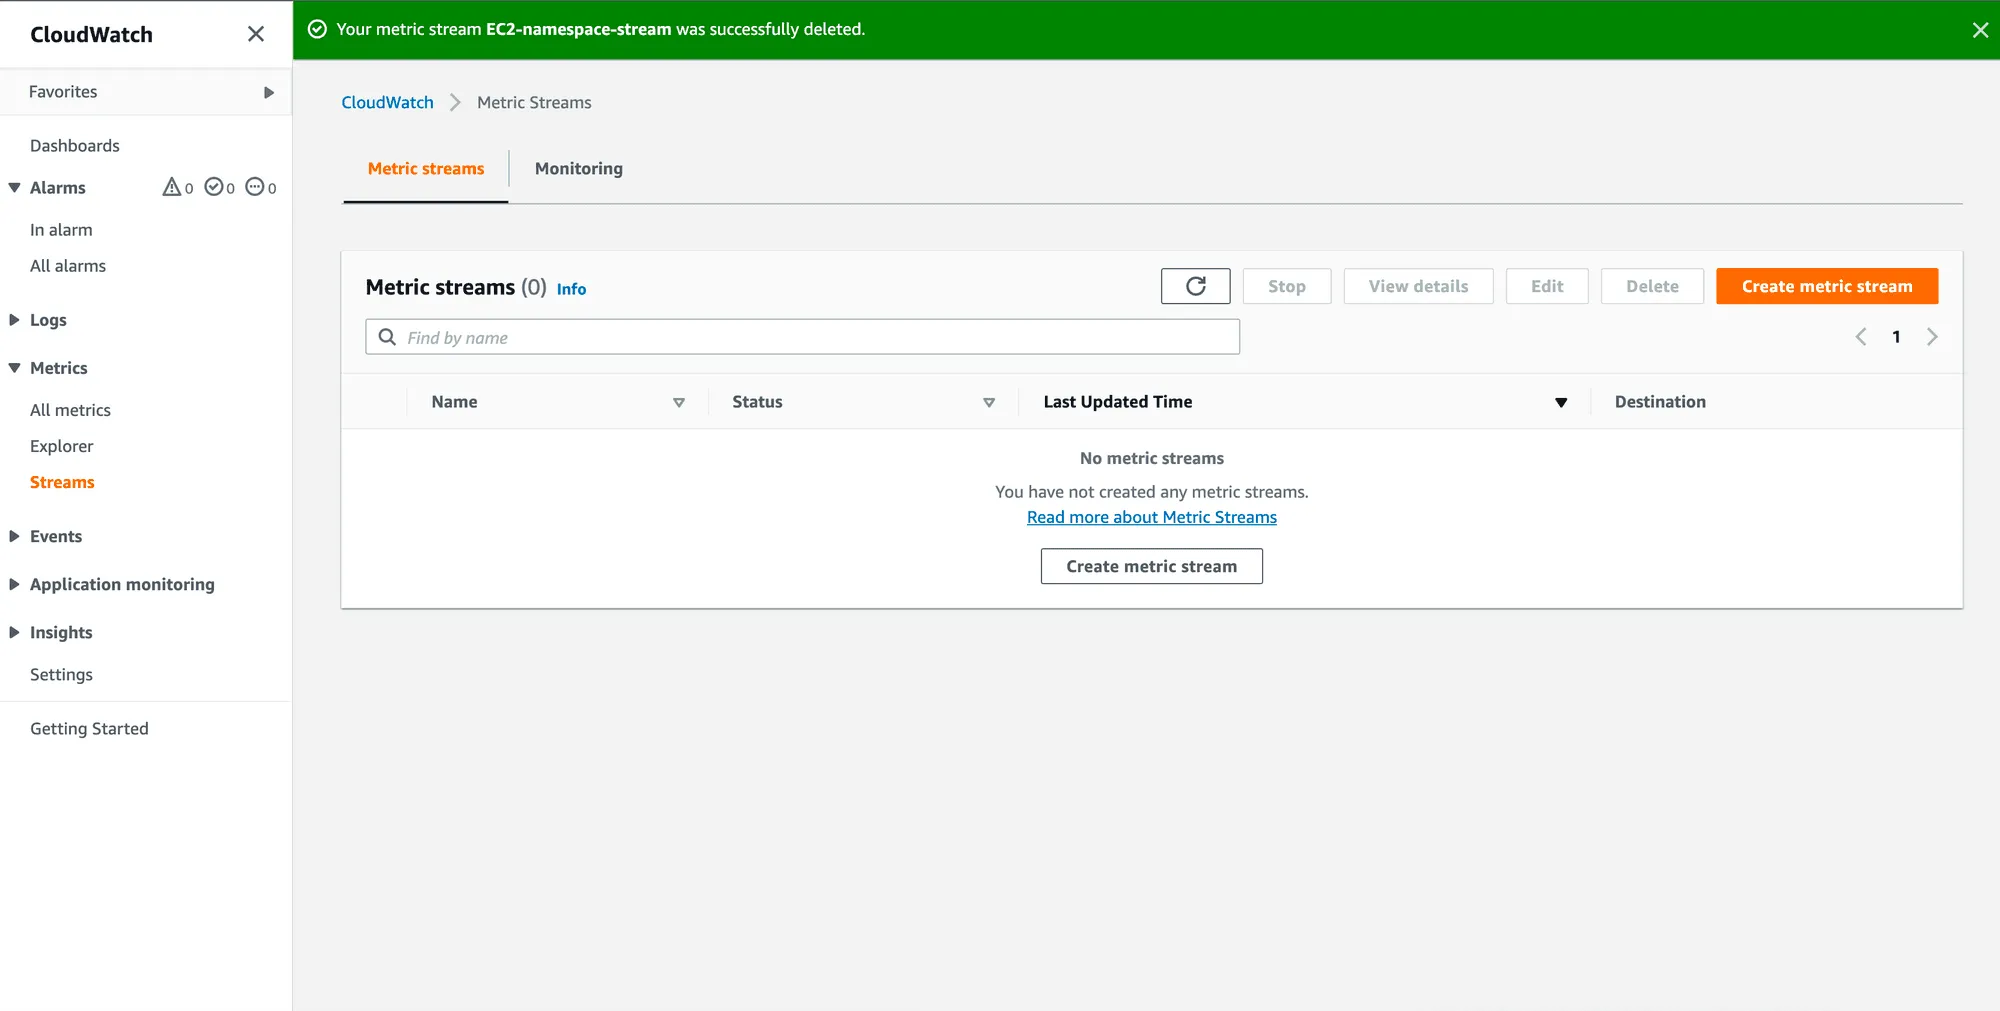Open the Name column sort dropdown

coord(679,402)
